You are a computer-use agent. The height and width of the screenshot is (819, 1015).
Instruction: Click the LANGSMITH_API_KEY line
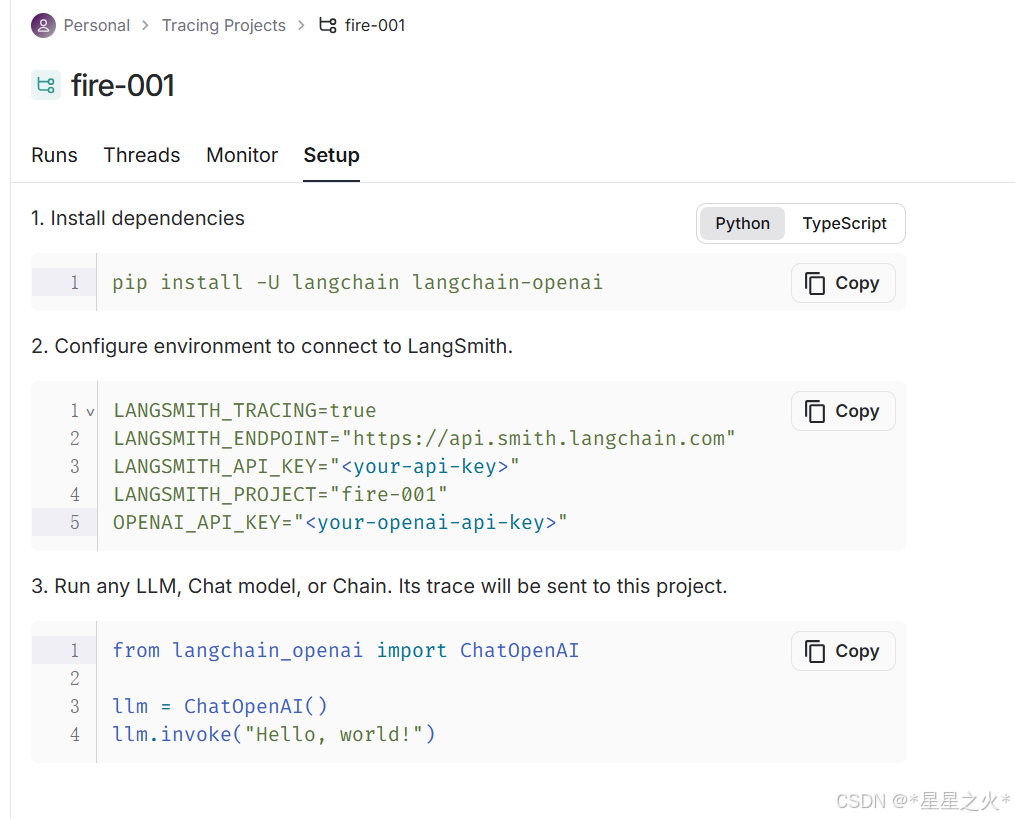tap(316, 466)
